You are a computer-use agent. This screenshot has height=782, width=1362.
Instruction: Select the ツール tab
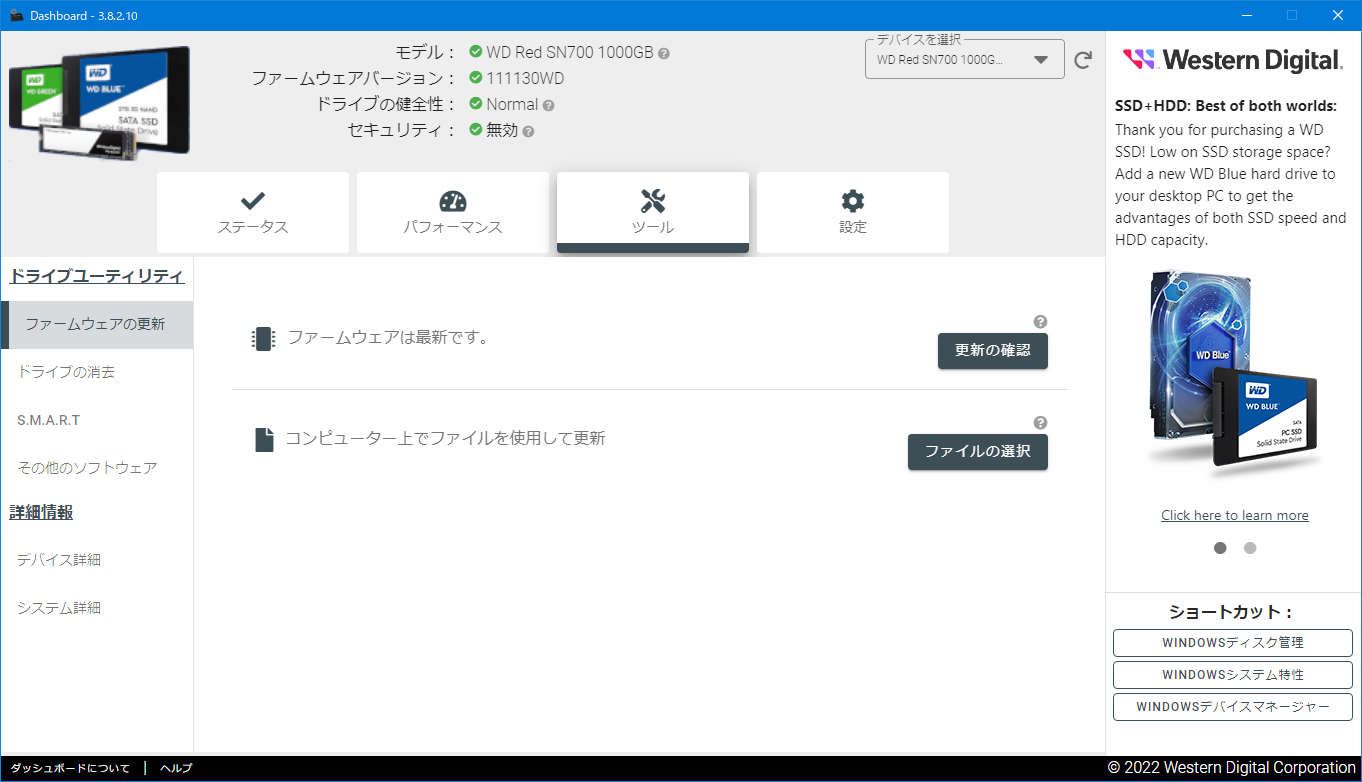coord(653,212)
